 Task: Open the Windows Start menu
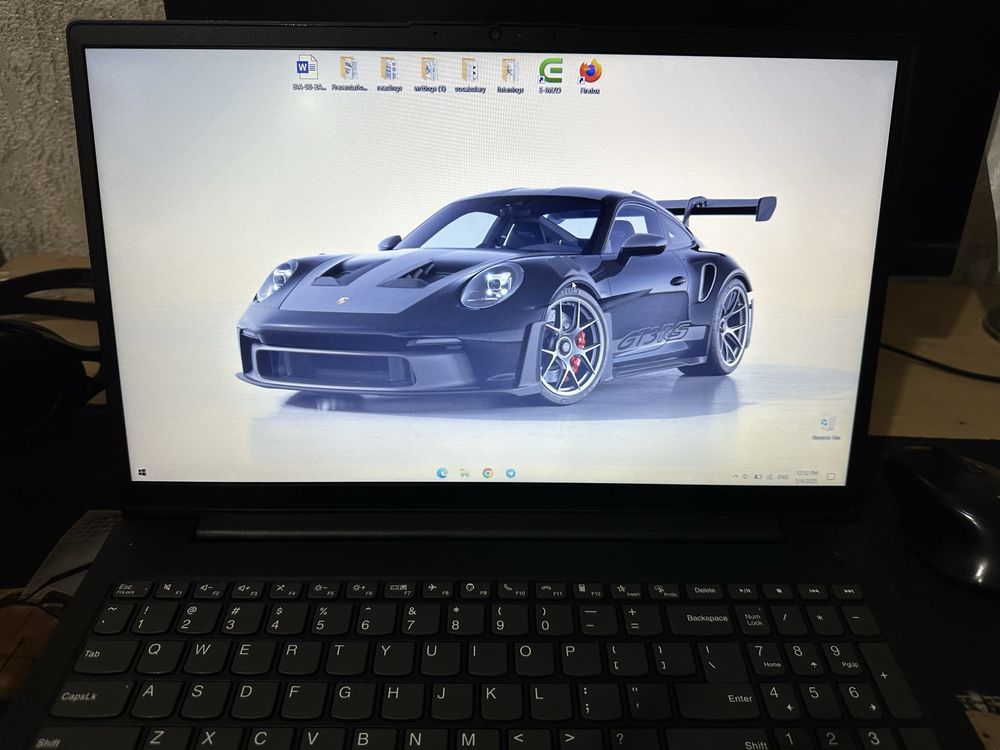pos(142,473)
